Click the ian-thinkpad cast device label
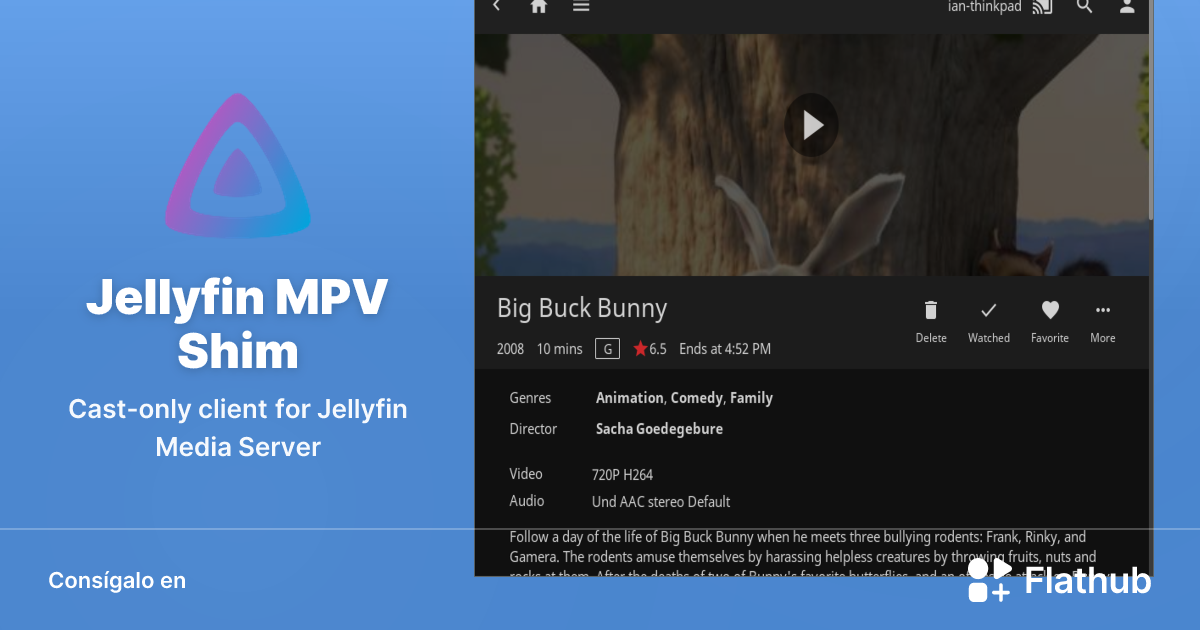Screen dimensions: 1200x630 [x=984, y=7]
